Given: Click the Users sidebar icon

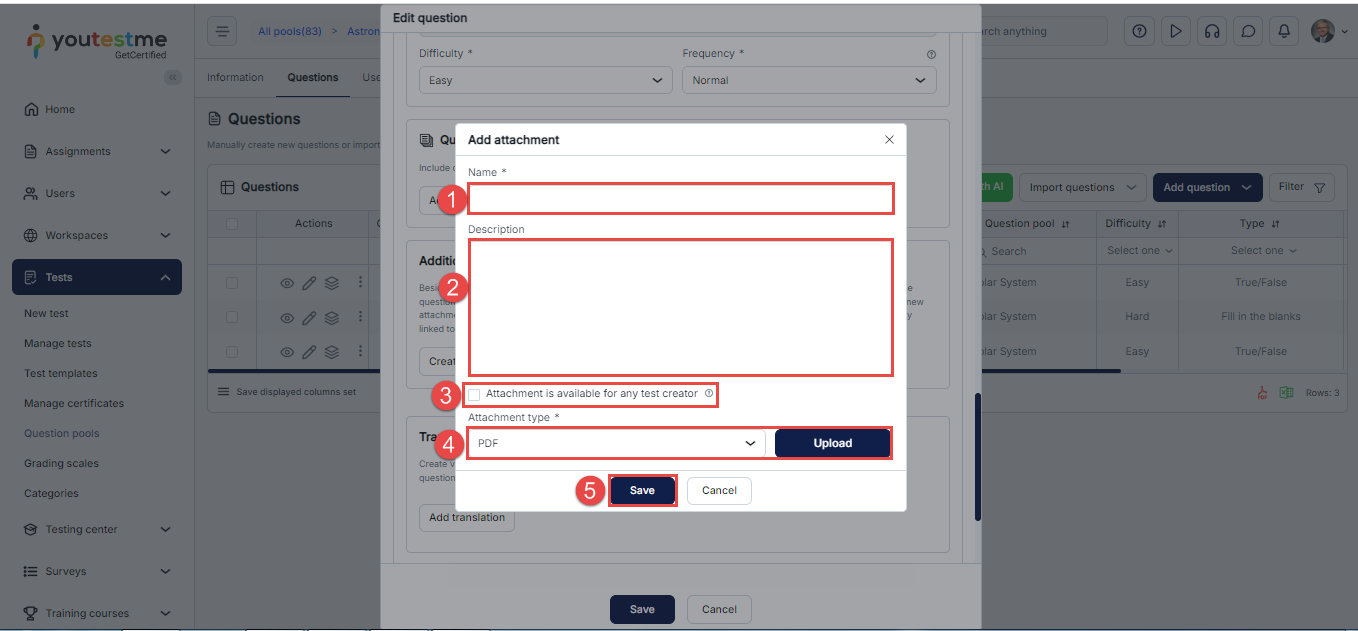Looking at the screenshot, I should 31,194.
